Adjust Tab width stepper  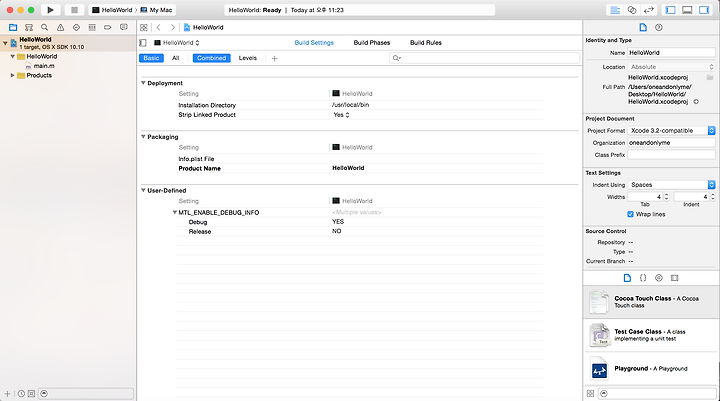click(x=666, y=197)
